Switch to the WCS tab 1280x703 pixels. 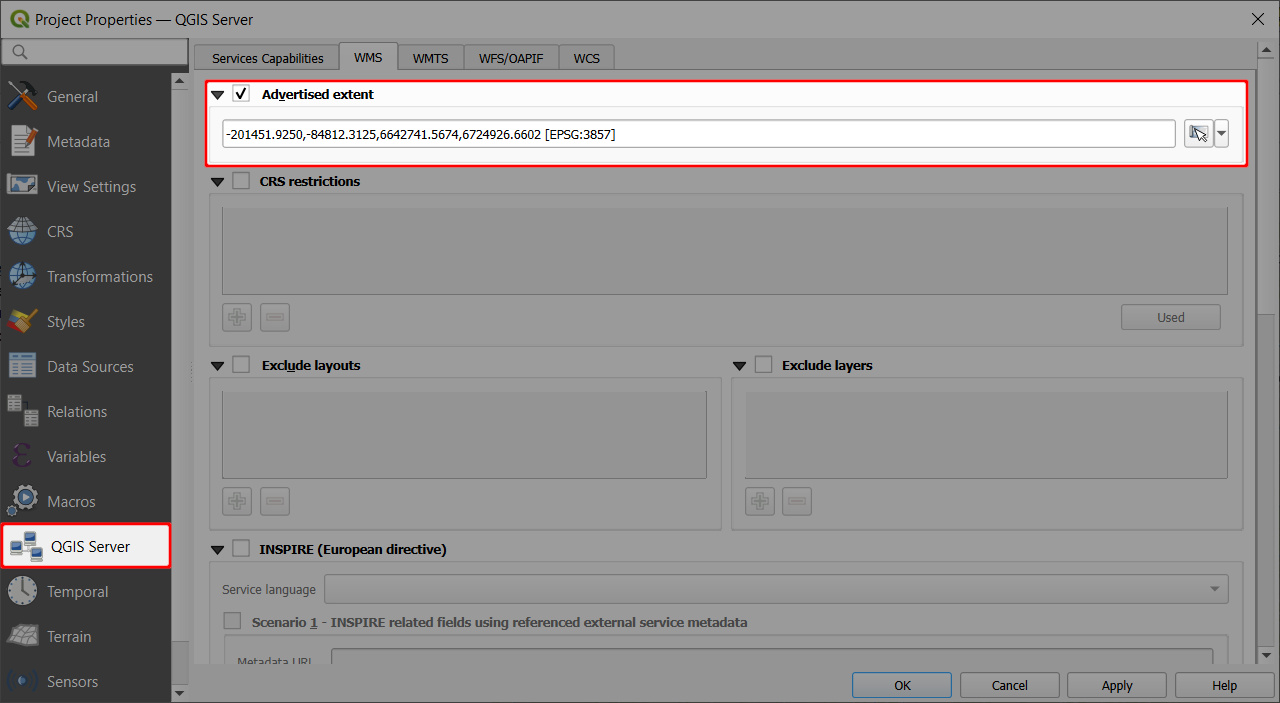[587, 58]
